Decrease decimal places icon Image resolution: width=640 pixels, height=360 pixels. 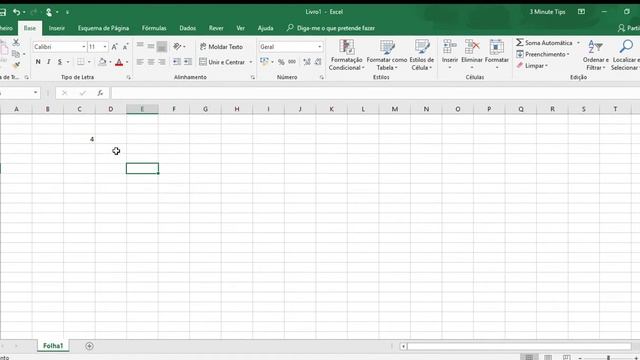[x=318, y=62]
